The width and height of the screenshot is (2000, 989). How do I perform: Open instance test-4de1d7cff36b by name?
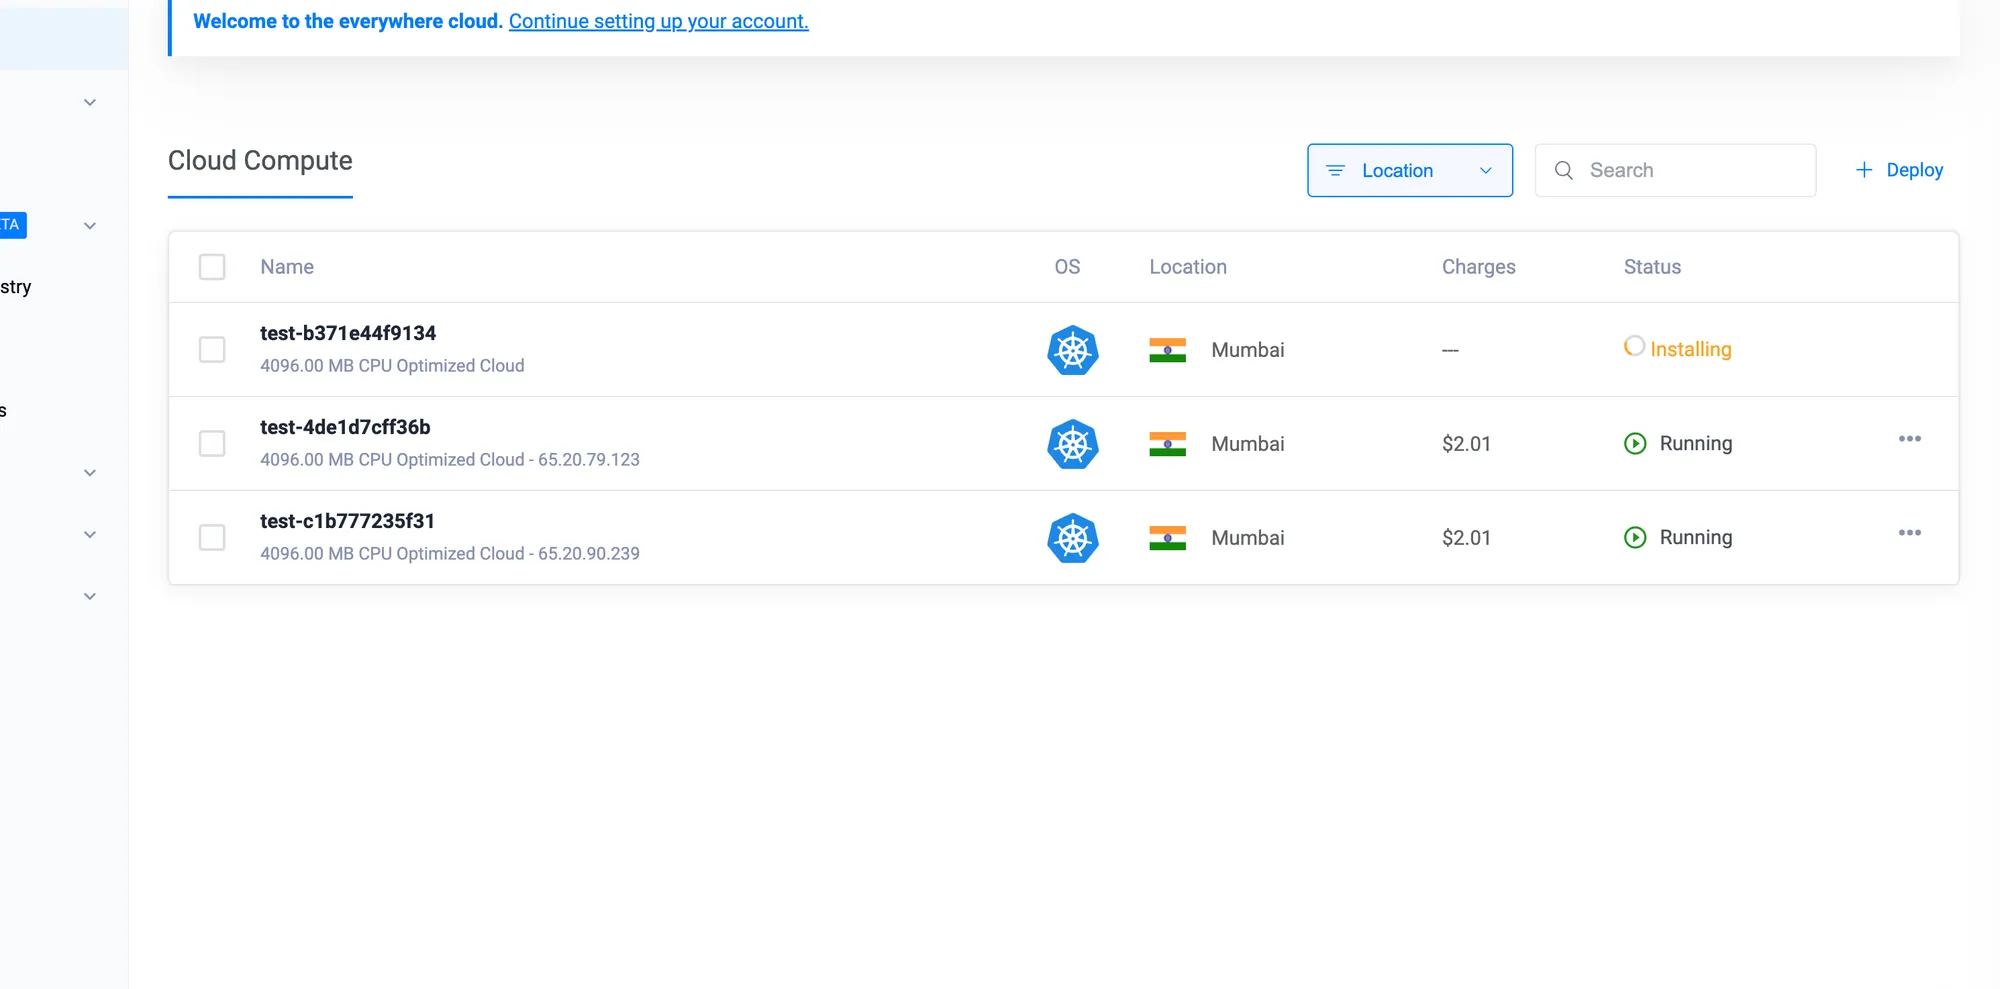pyautogui.click(x=345, y=427)
